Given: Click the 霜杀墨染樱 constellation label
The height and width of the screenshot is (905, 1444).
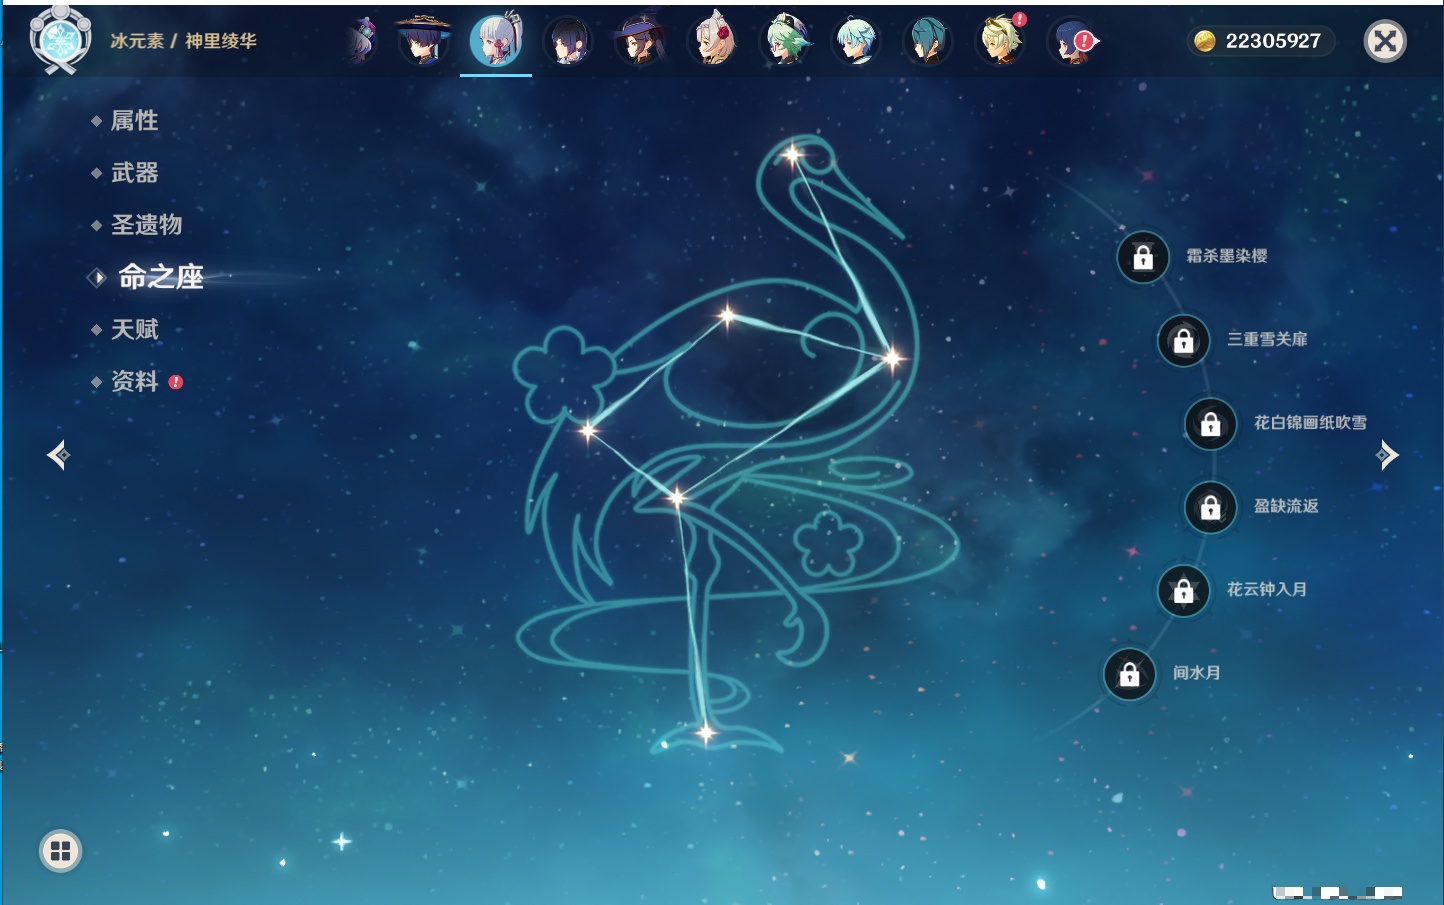Looking at the screenshot, I should point(1227,256).
